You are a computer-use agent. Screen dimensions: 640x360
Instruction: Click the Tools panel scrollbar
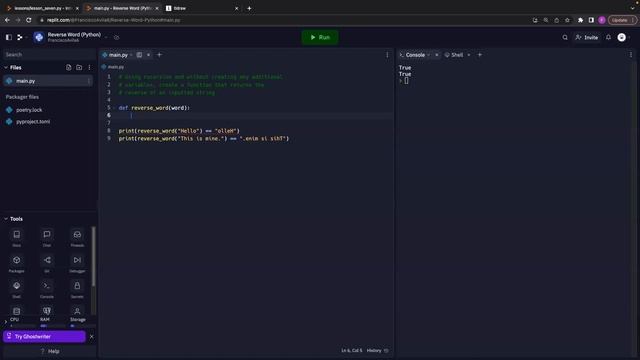click(x=93, y=256)
